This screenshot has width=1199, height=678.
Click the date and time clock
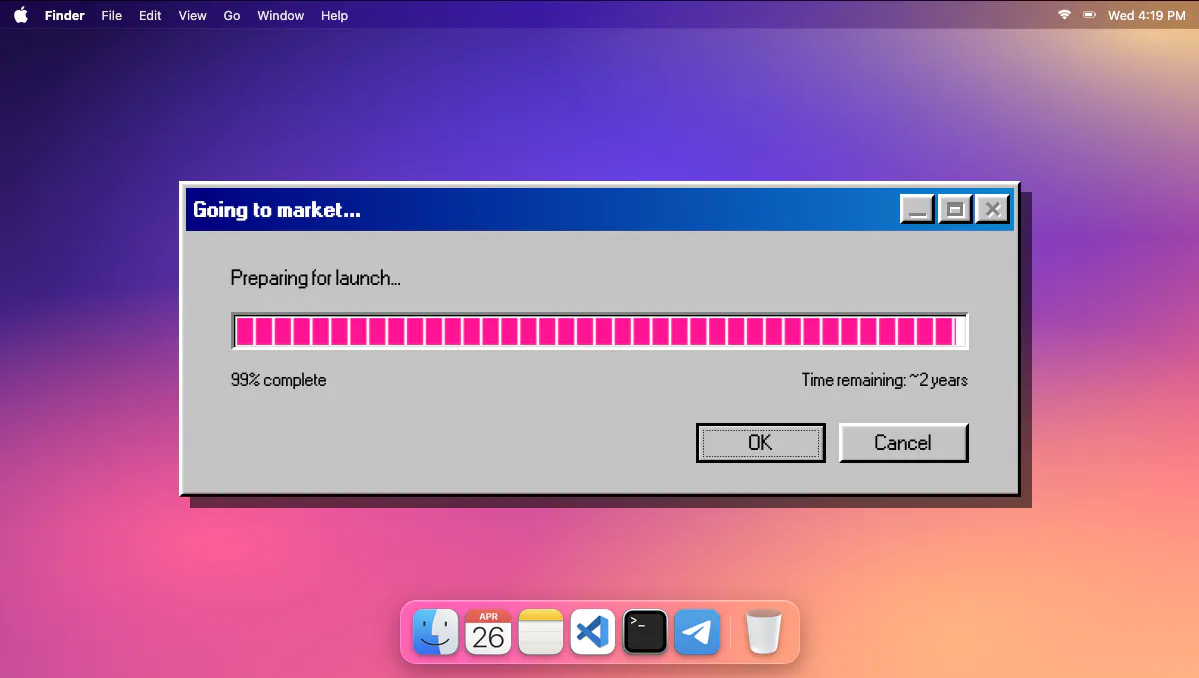click(x=1146, y=15)
